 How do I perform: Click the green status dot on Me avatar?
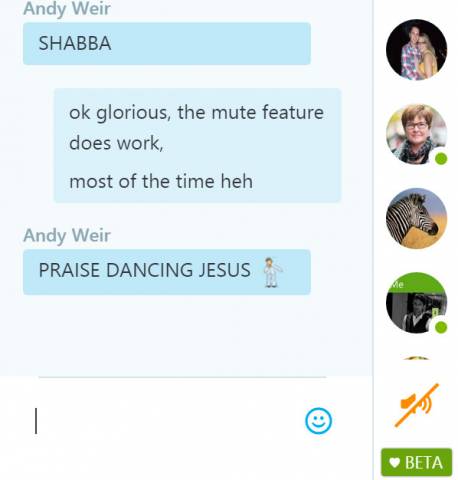click(x=441, y=327)
